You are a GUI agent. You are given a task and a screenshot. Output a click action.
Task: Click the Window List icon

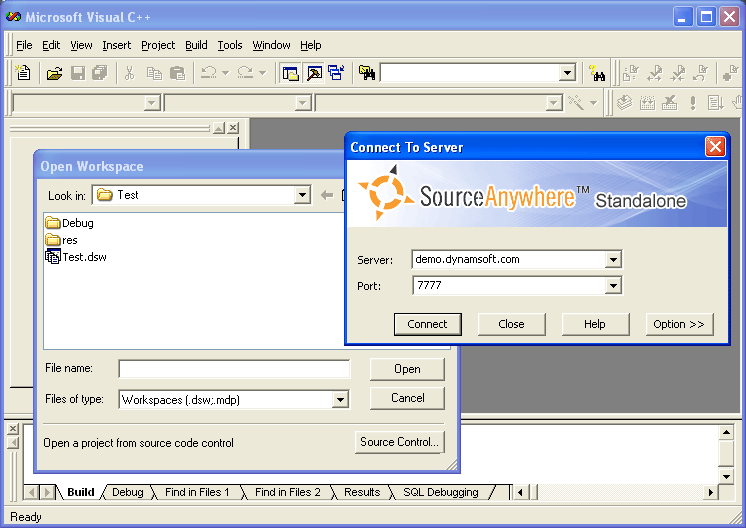click(337, 73)
